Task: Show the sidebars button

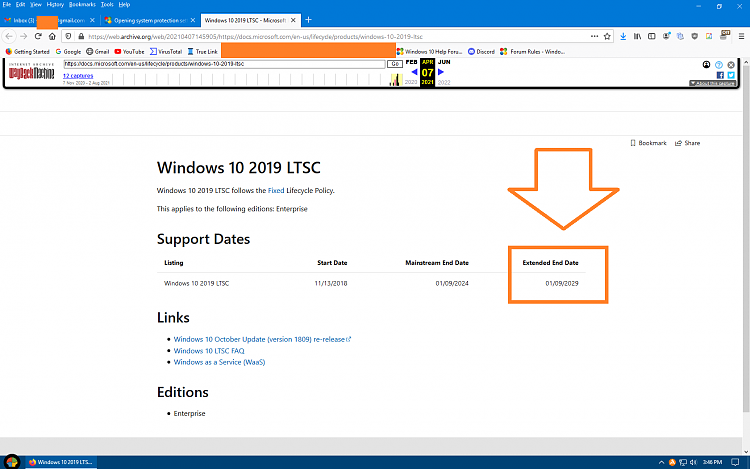Action: tap(651, 36)
